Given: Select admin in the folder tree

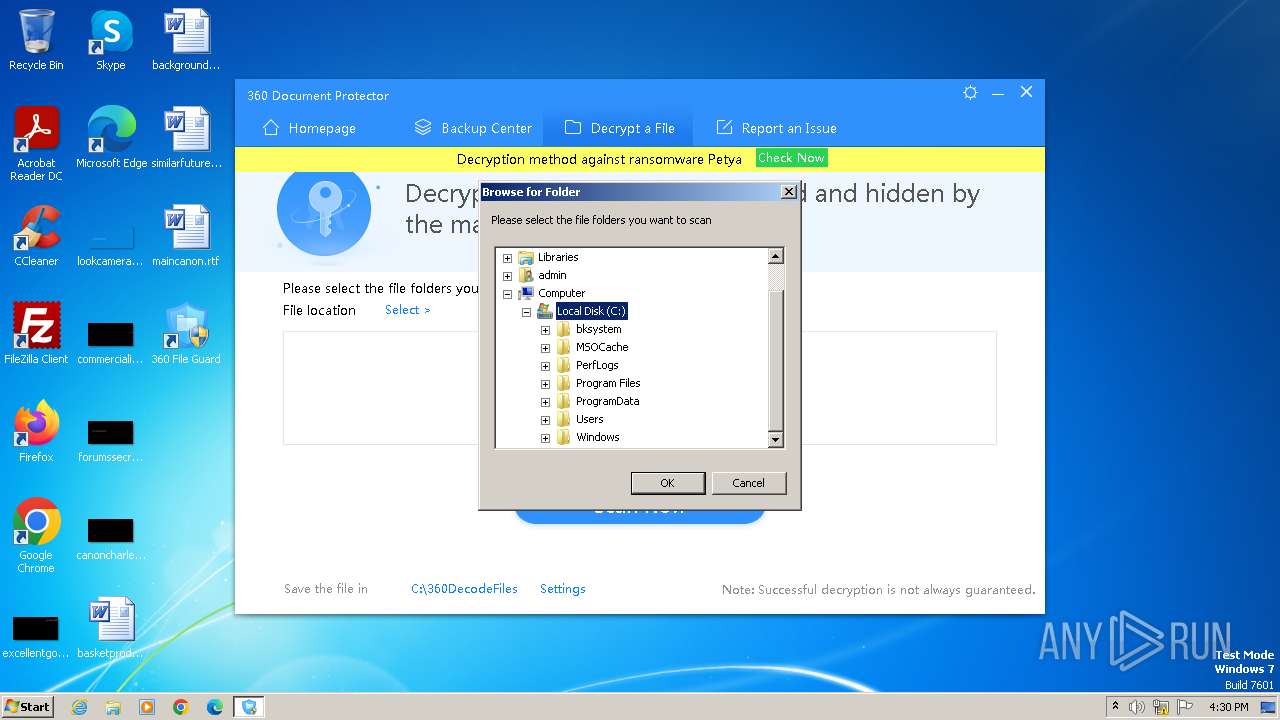Looking at the screenshot, I should 552,275.
